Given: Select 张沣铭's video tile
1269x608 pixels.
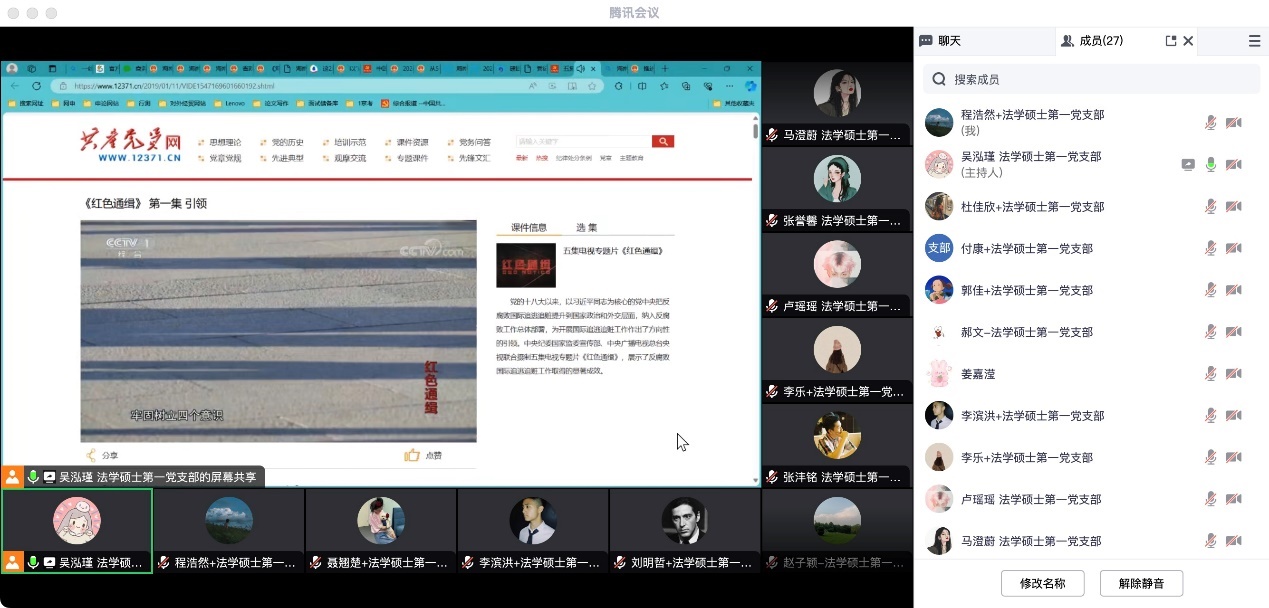Looking at the screenshot, I should click(x=836, y=446).
